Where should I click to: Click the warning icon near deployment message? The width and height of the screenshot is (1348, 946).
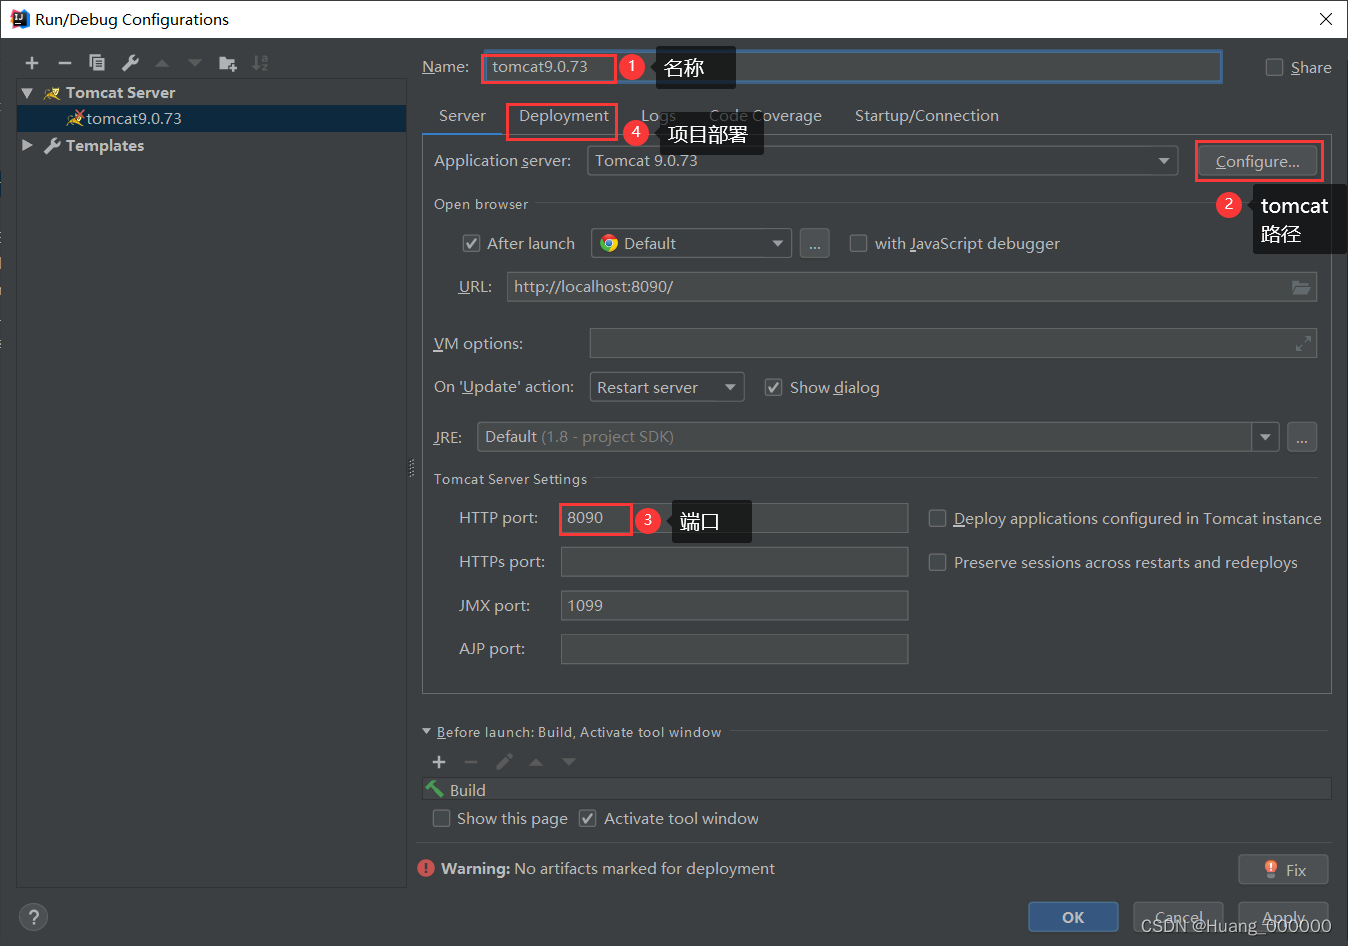pyautogui.click(x=426, y=868)
